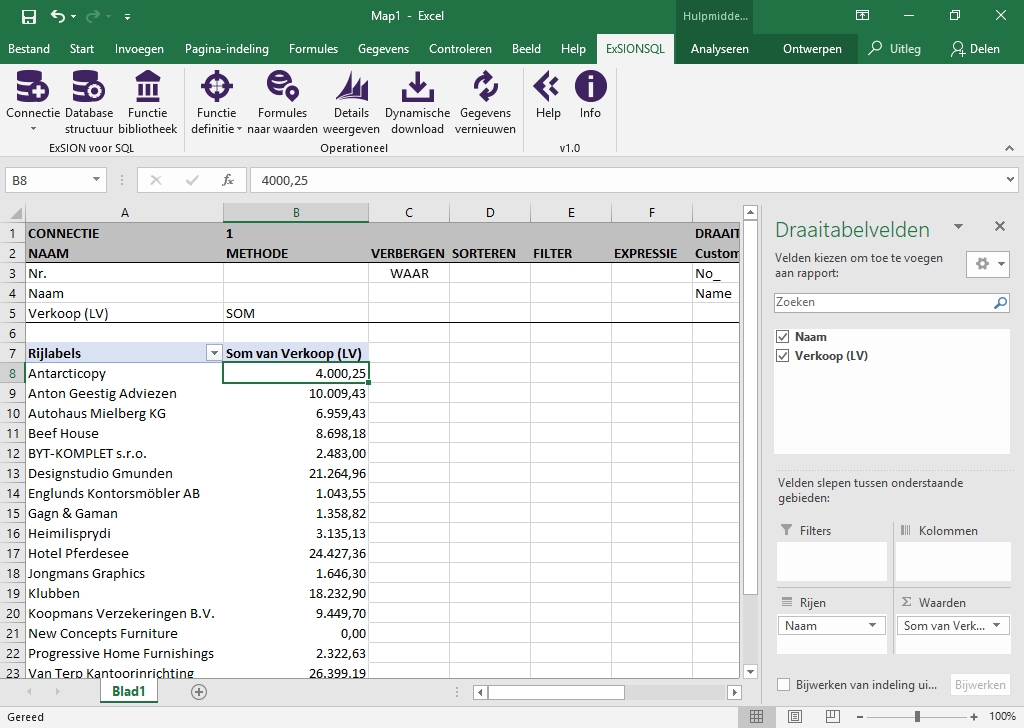Refresh data with Gegevens vernieuwen
The image size is (1024, 728).
click(x=485, y=102)
